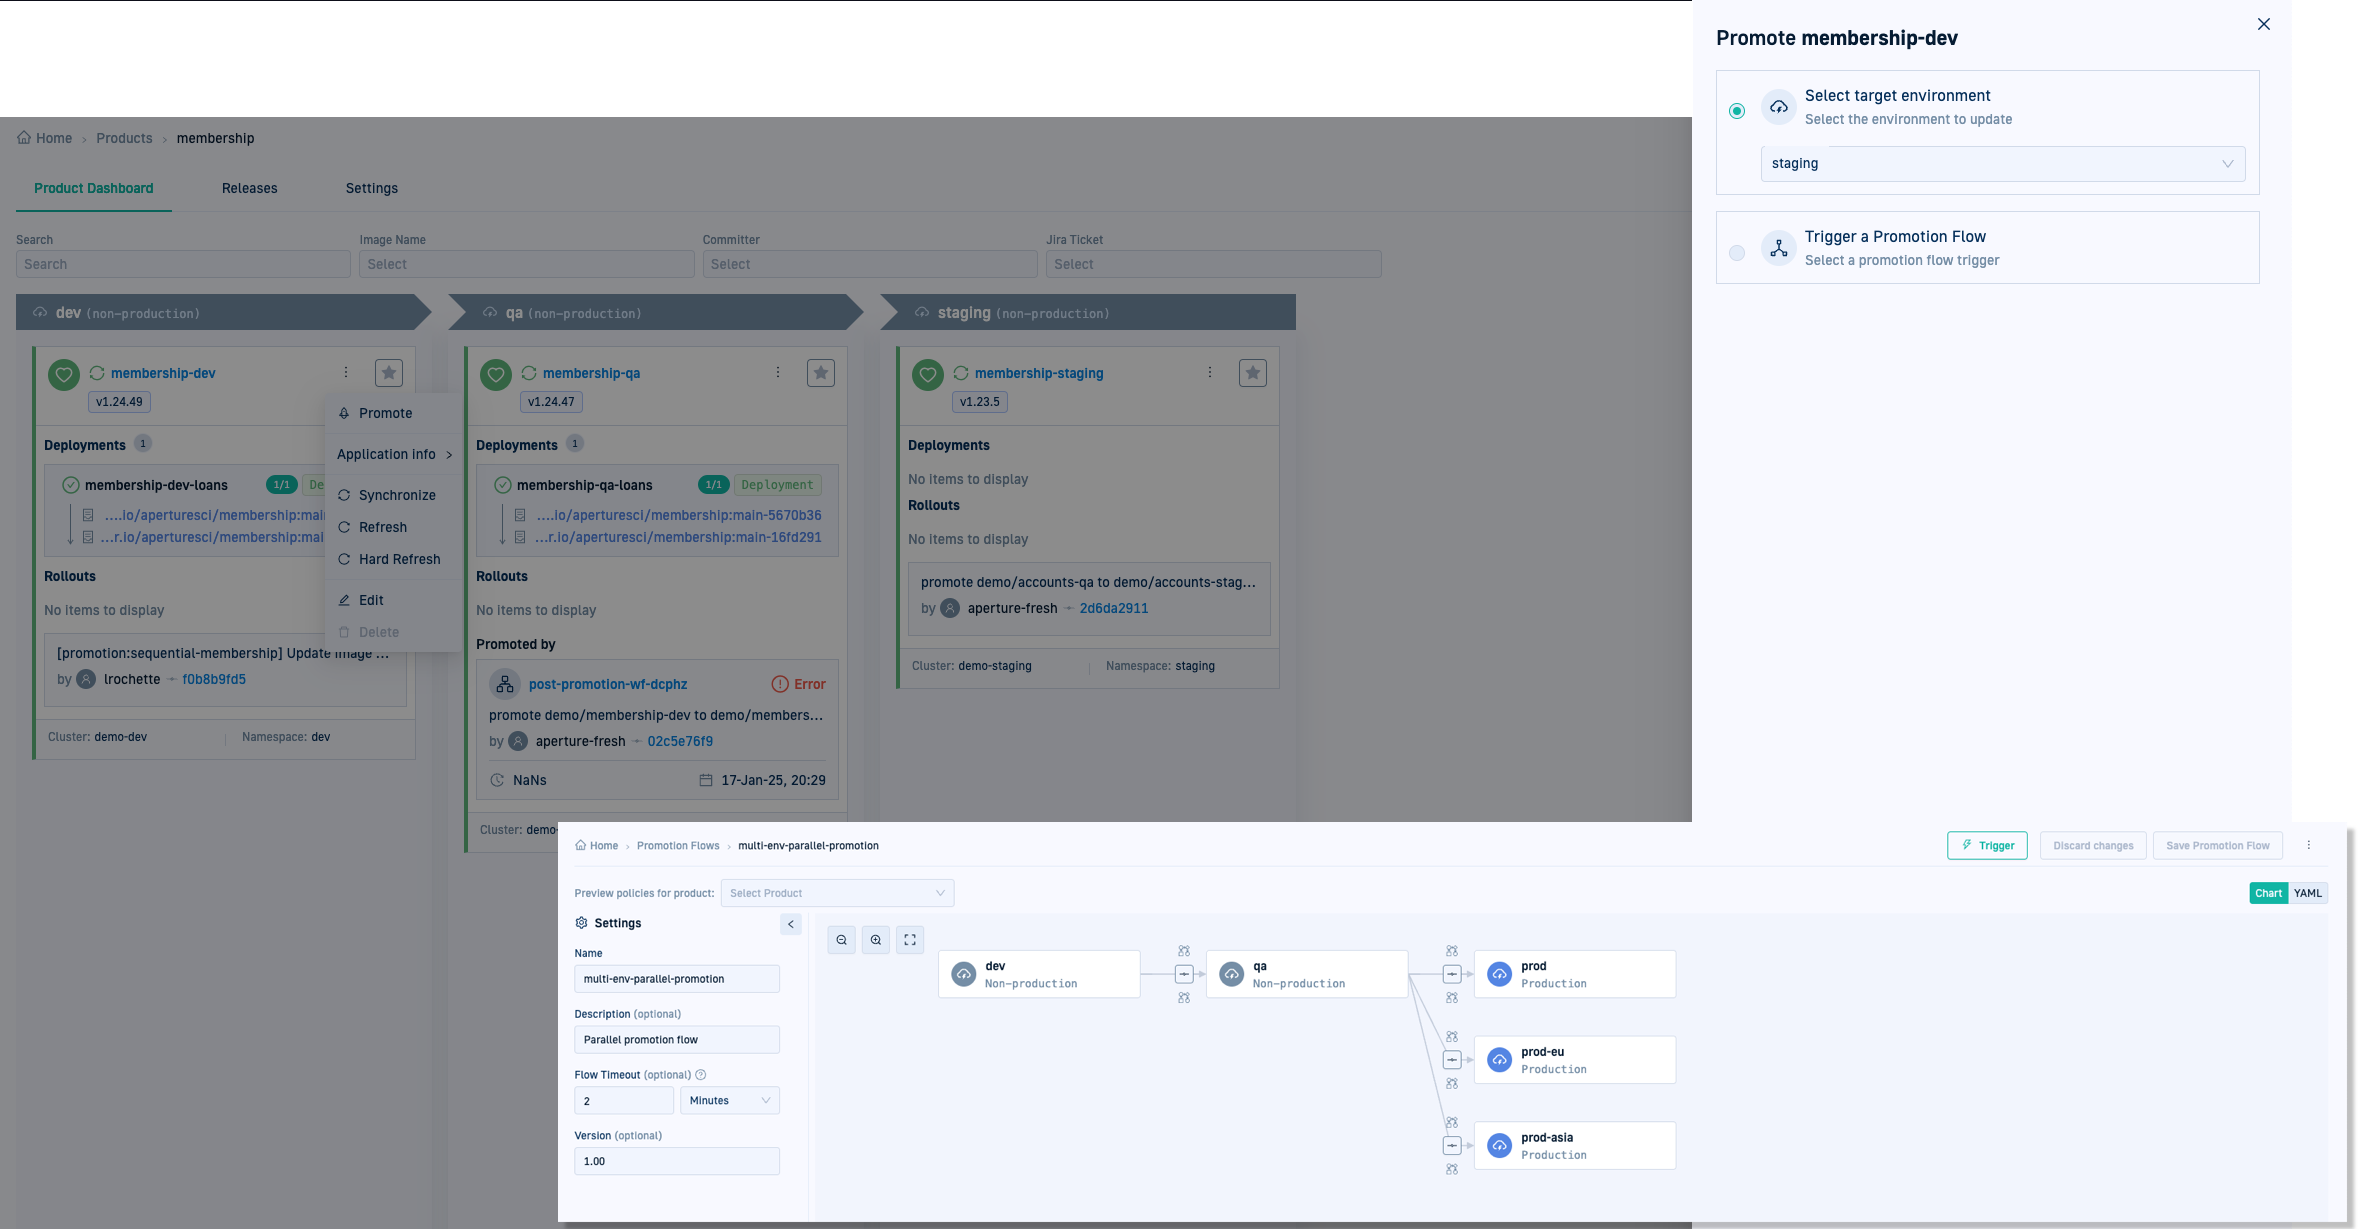Viewport: 2358px width, 1229px height.
Task: Open three-dot menu on membership-staging card
Action: [1210, 372]
